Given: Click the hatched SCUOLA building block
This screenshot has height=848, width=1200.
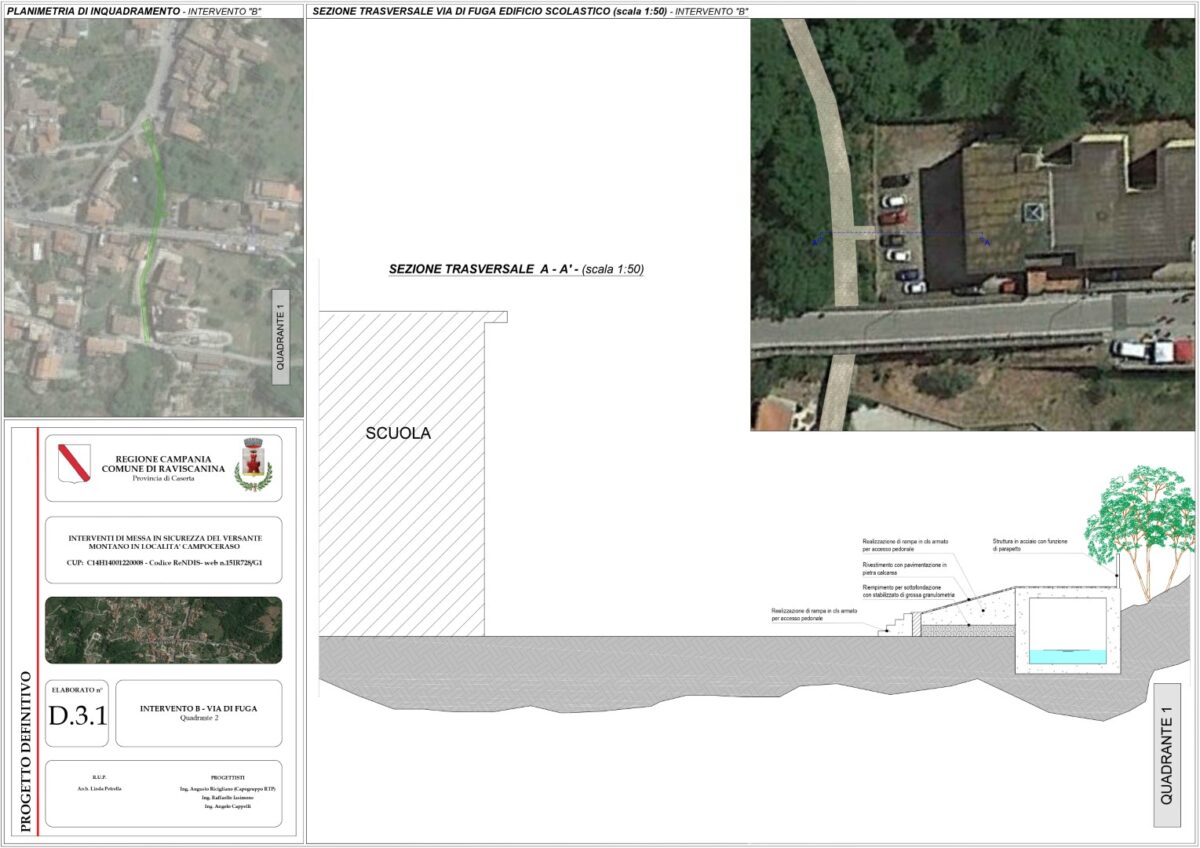Looking at the screenshot, I should 402,470.
